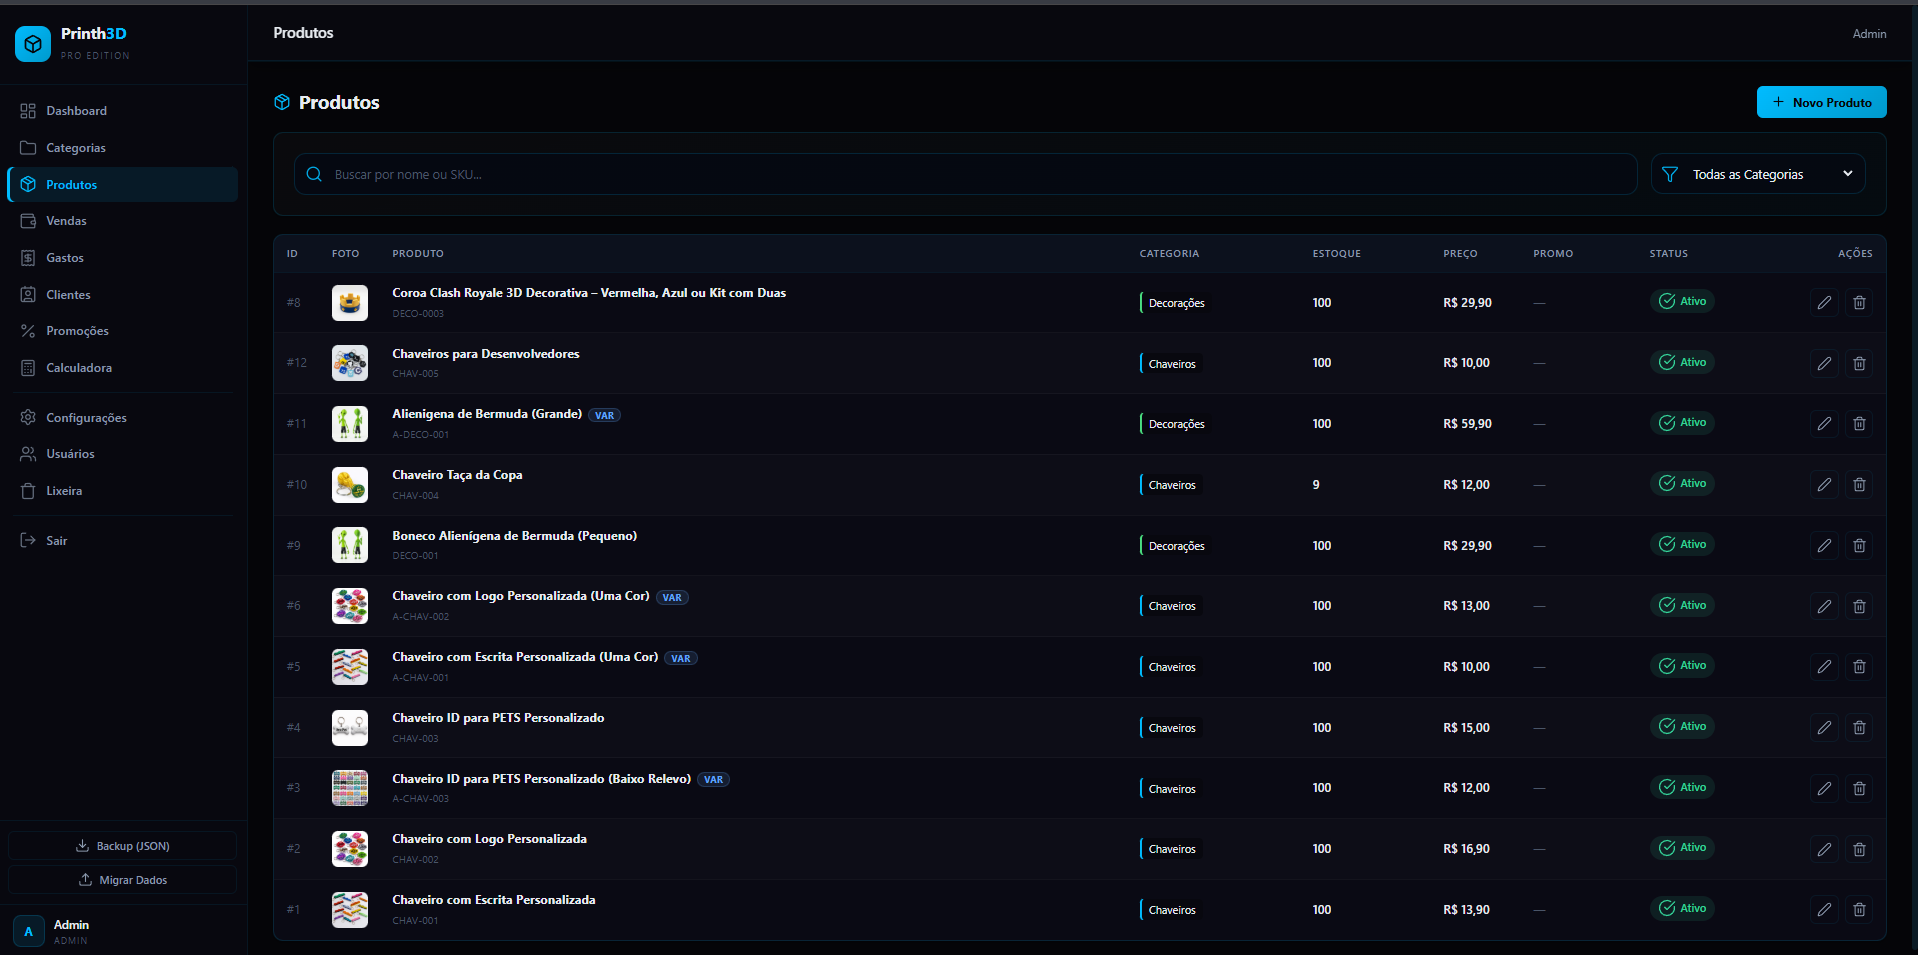Delete Alienígena de Bermuda (Grande) via trash icon
This screenshot has width=1918, height=955.
1859,424
